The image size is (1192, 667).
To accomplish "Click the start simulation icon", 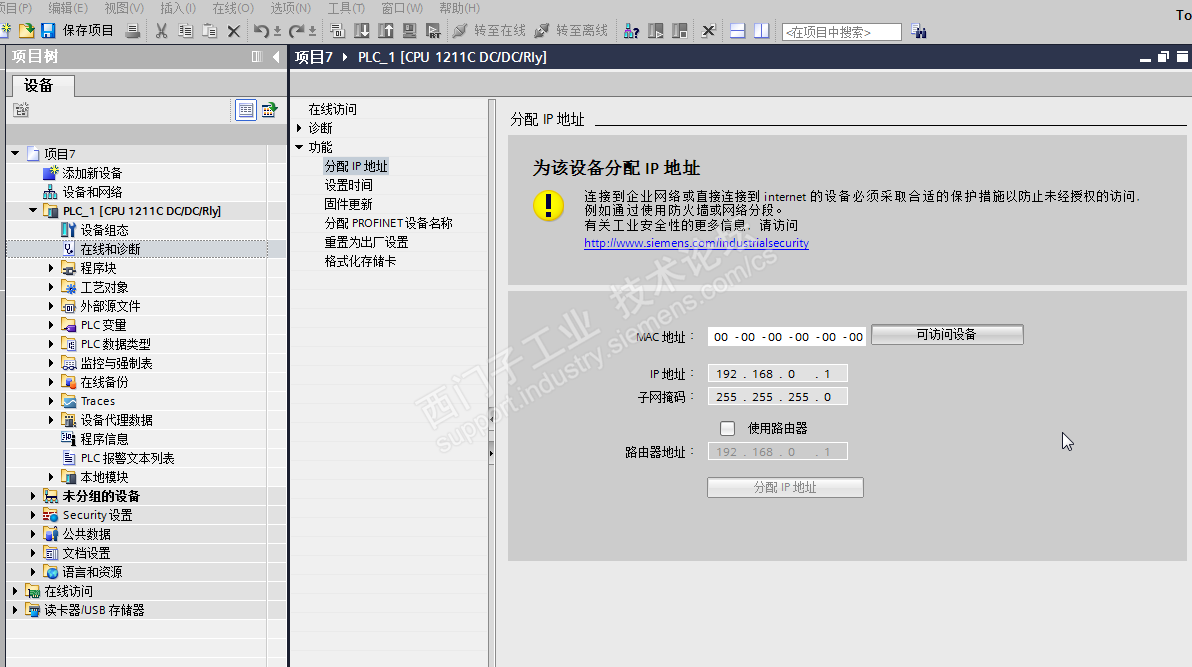I will [410, 31].
